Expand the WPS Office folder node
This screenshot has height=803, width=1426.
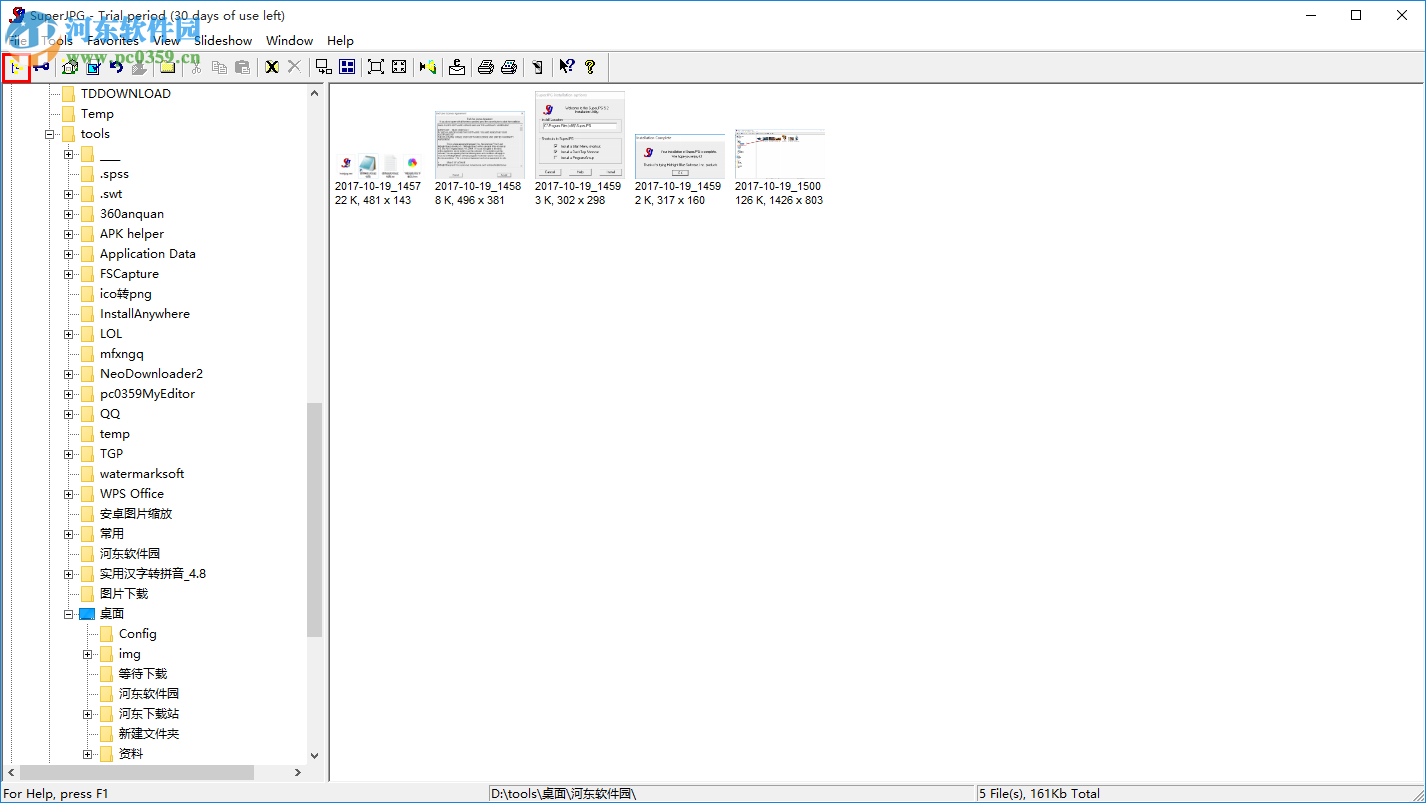point(68,494)
